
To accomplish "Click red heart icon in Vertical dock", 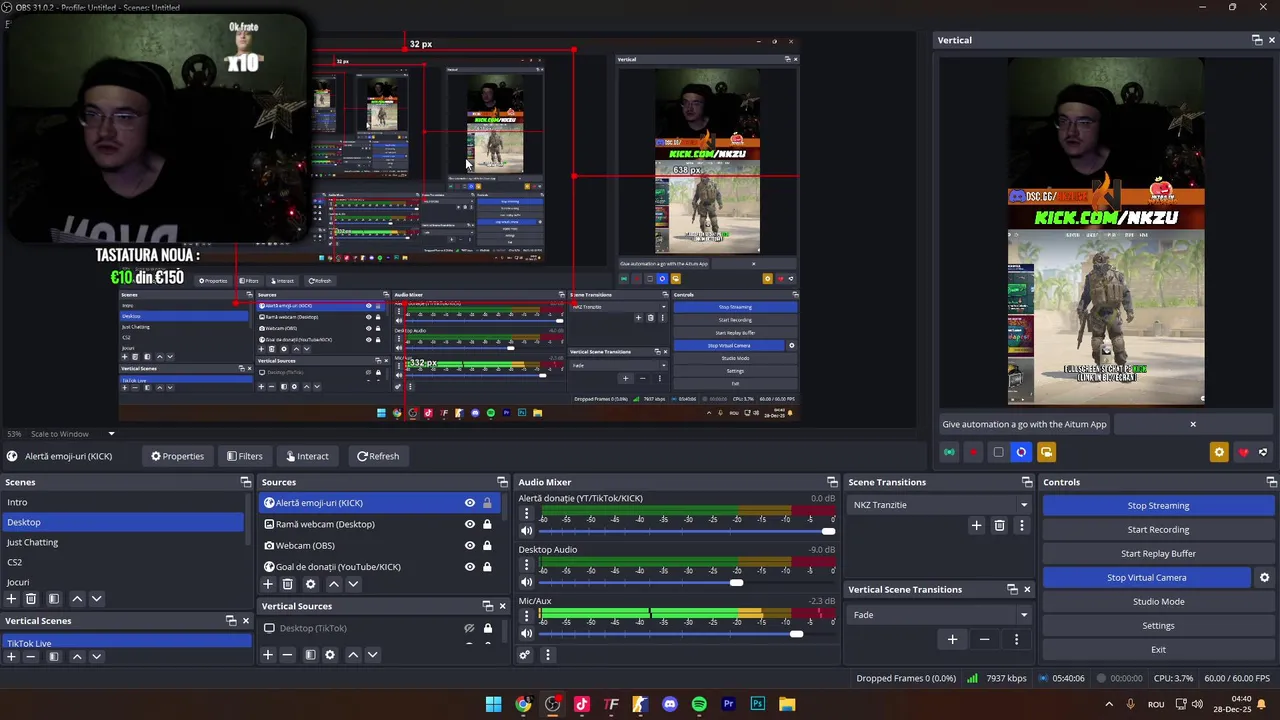I will (x=1243, y=452).
